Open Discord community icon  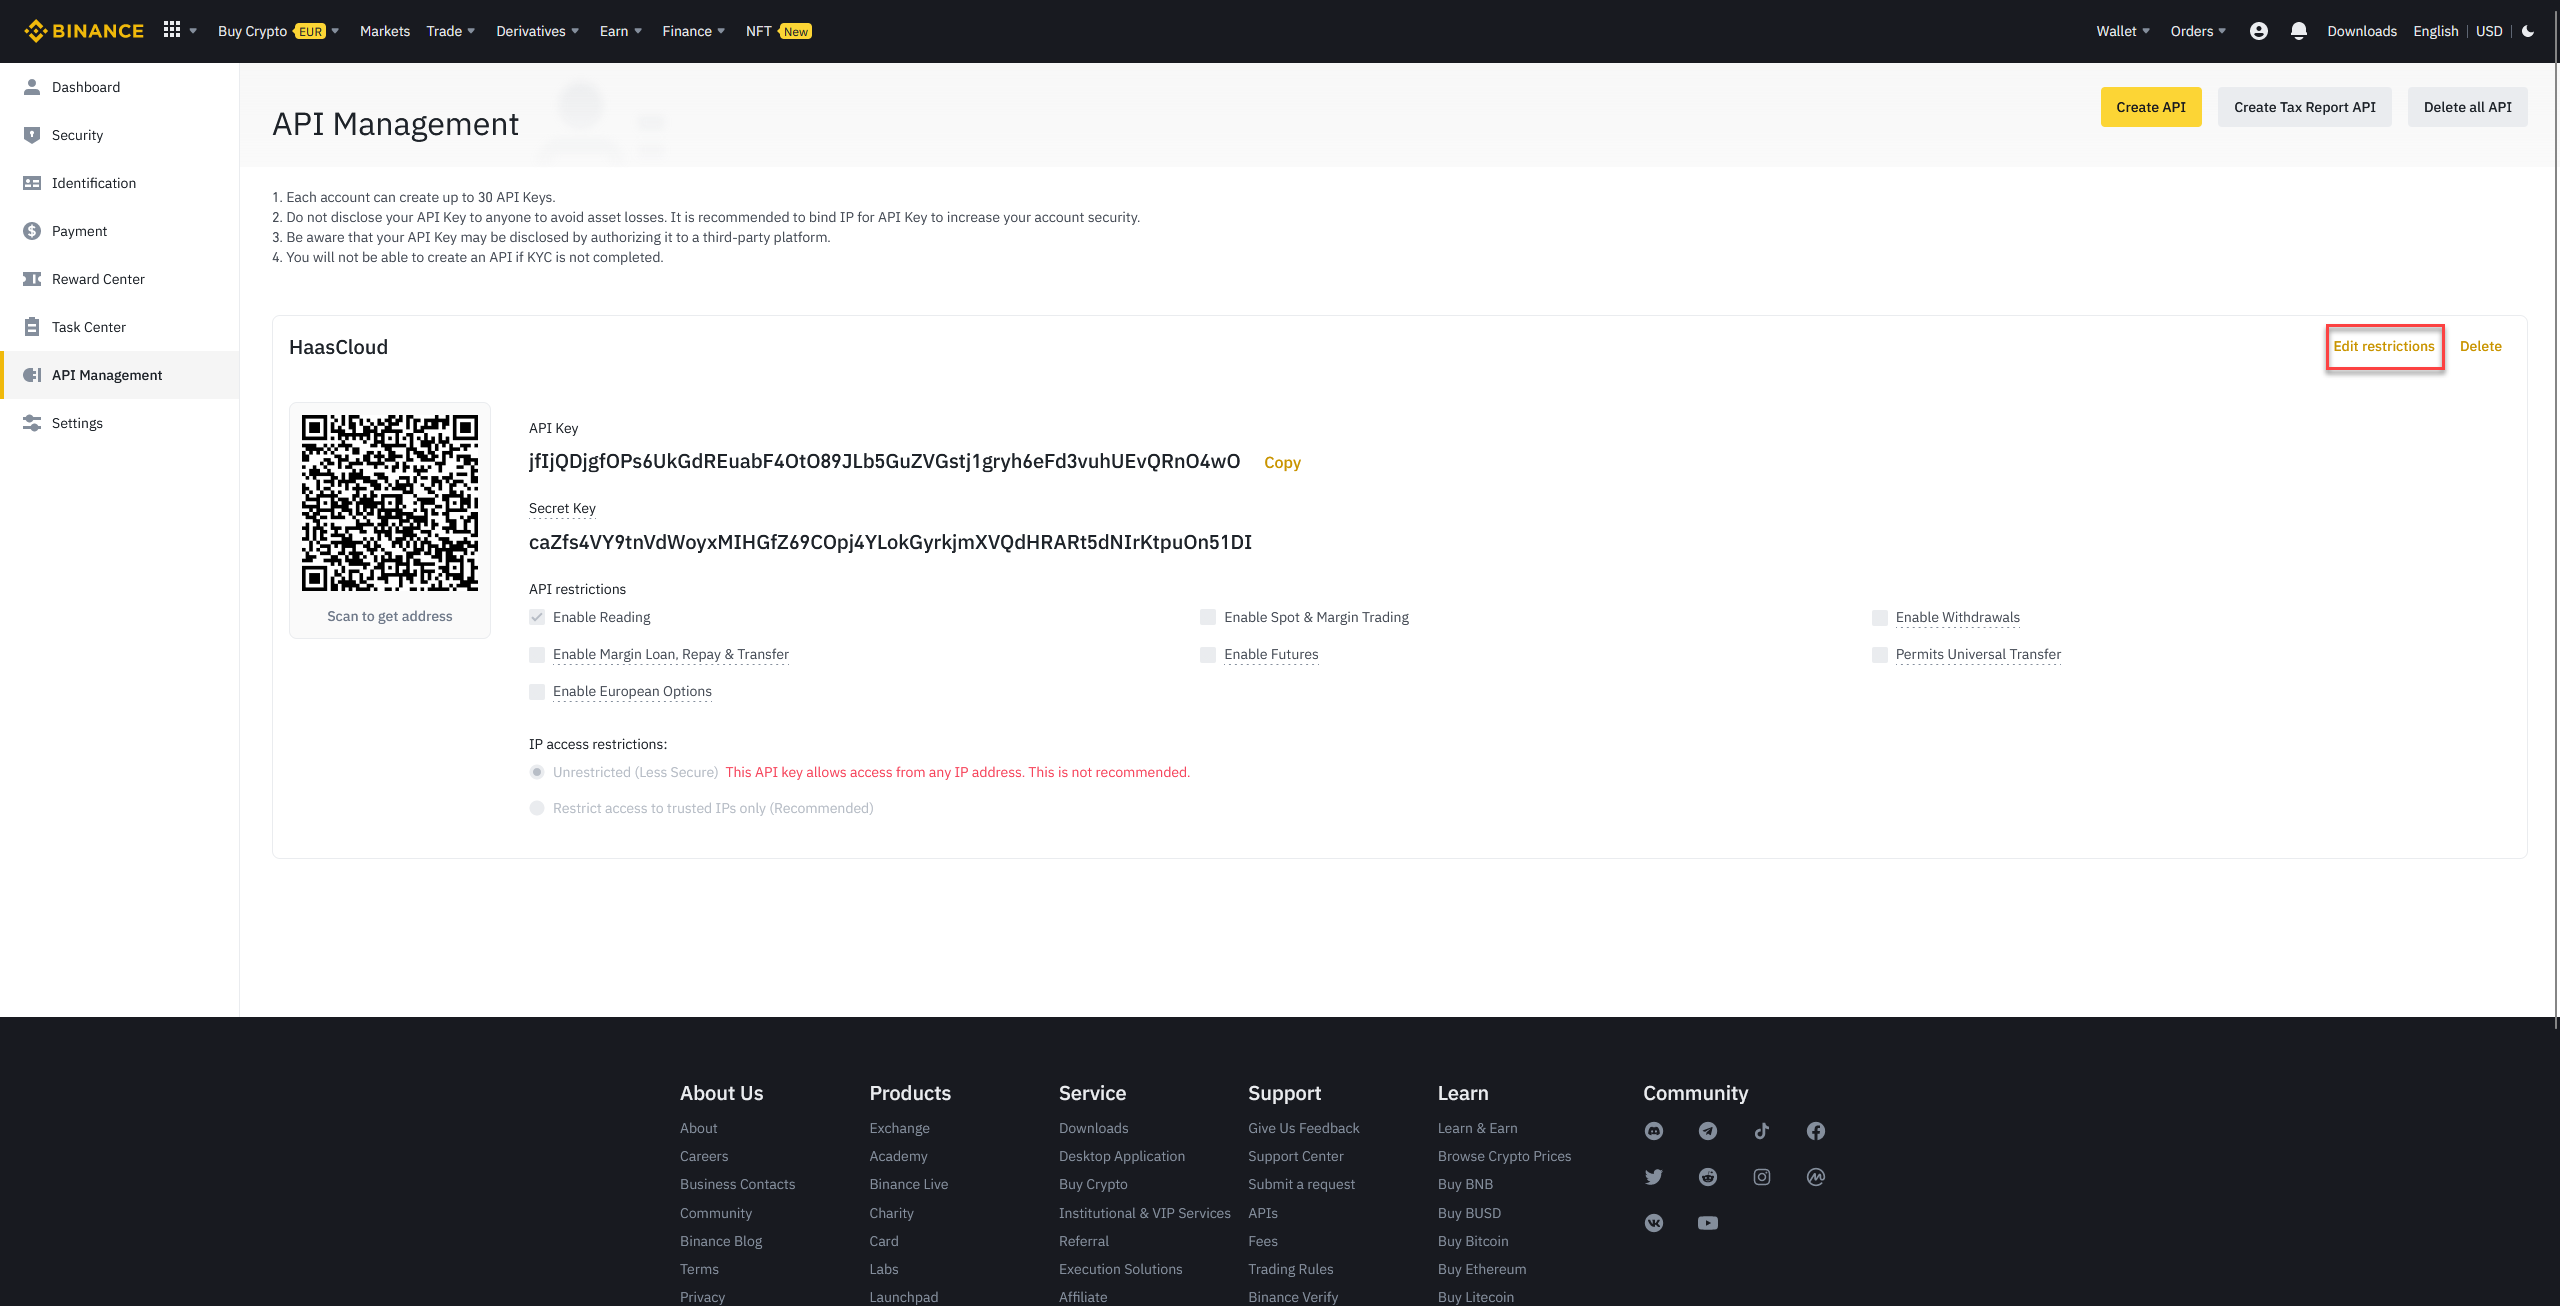click(x=1654, y=1131)
